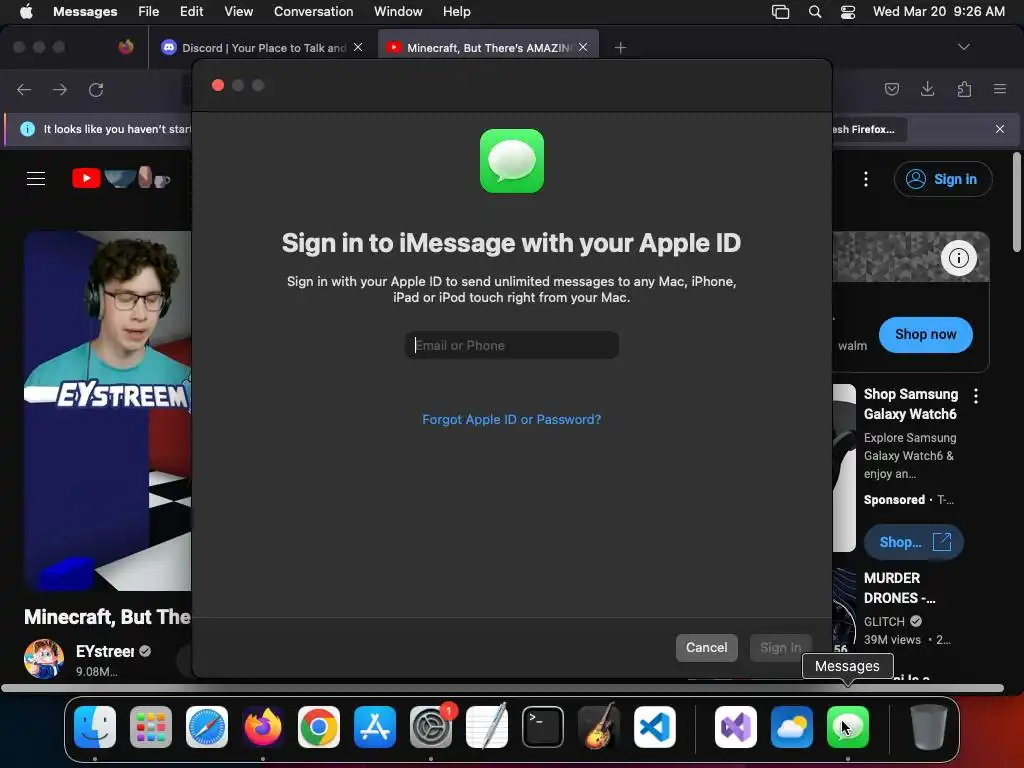Expand Firefox list all tabs dropdown
Viewport: 1024px width, 768px height.
click(x=963, y=47)
